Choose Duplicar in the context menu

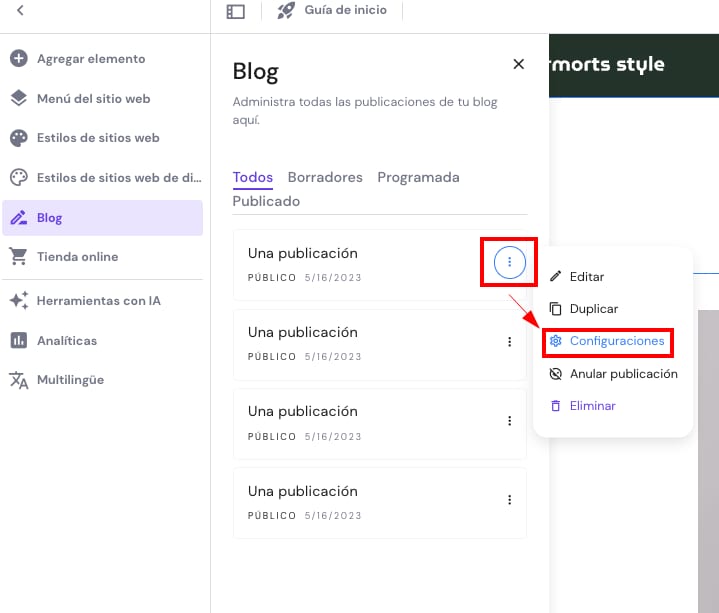pyautogui.click(x=593, y=309)
